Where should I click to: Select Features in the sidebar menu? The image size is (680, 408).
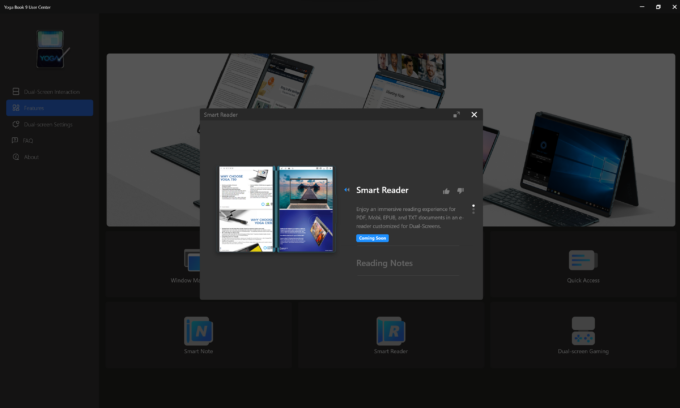(35, 108)
